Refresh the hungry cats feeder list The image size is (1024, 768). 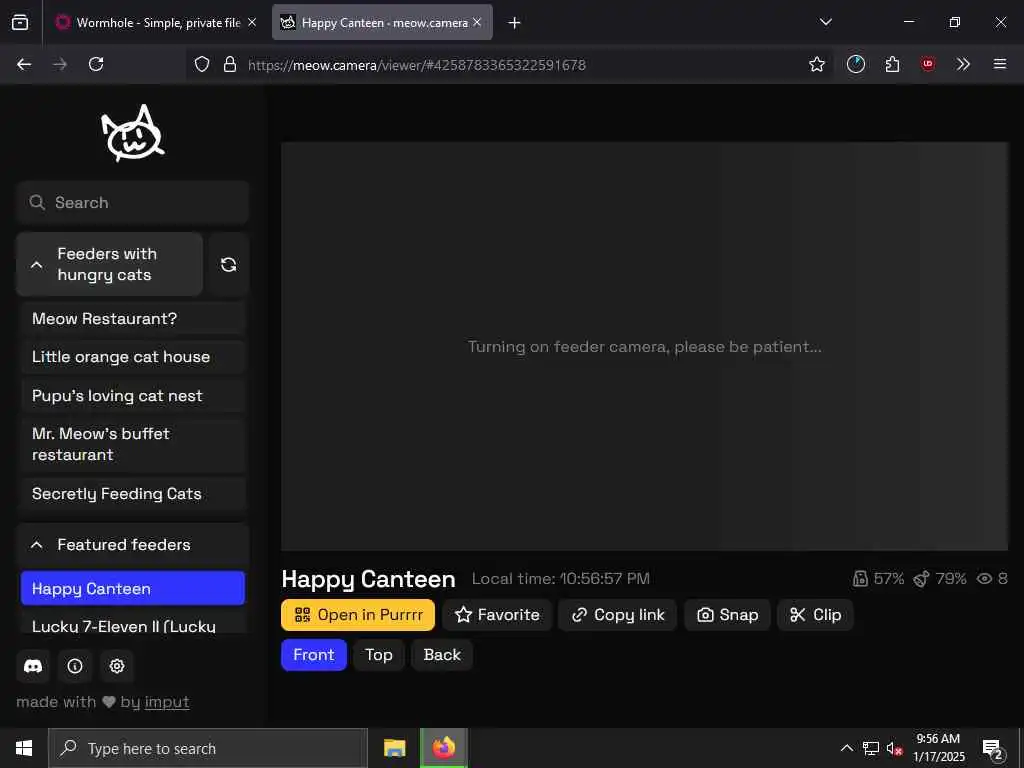click(229, 264)
